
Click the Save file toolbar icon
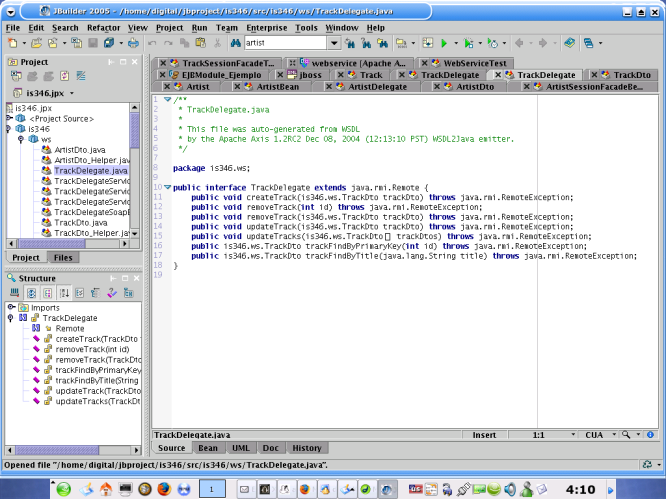(92, 43)
